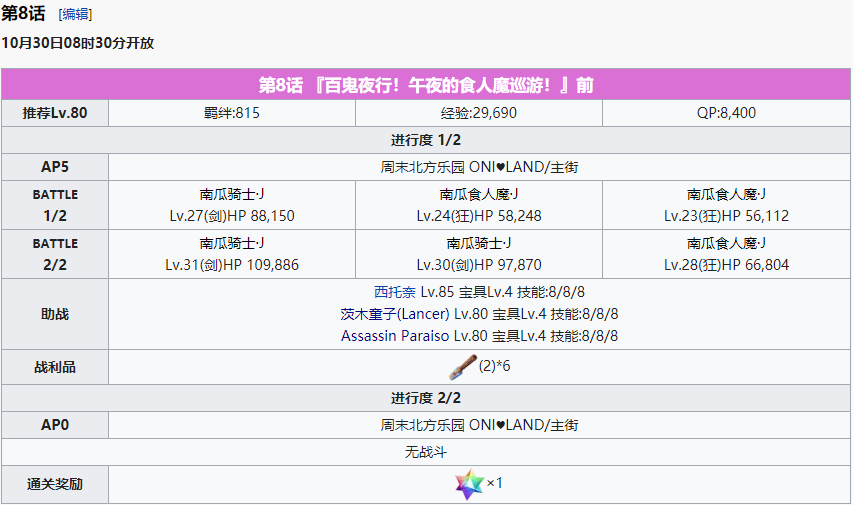Click the ONI♥LAND/主街 location in the AP0 row

click(x=479, y=425)
